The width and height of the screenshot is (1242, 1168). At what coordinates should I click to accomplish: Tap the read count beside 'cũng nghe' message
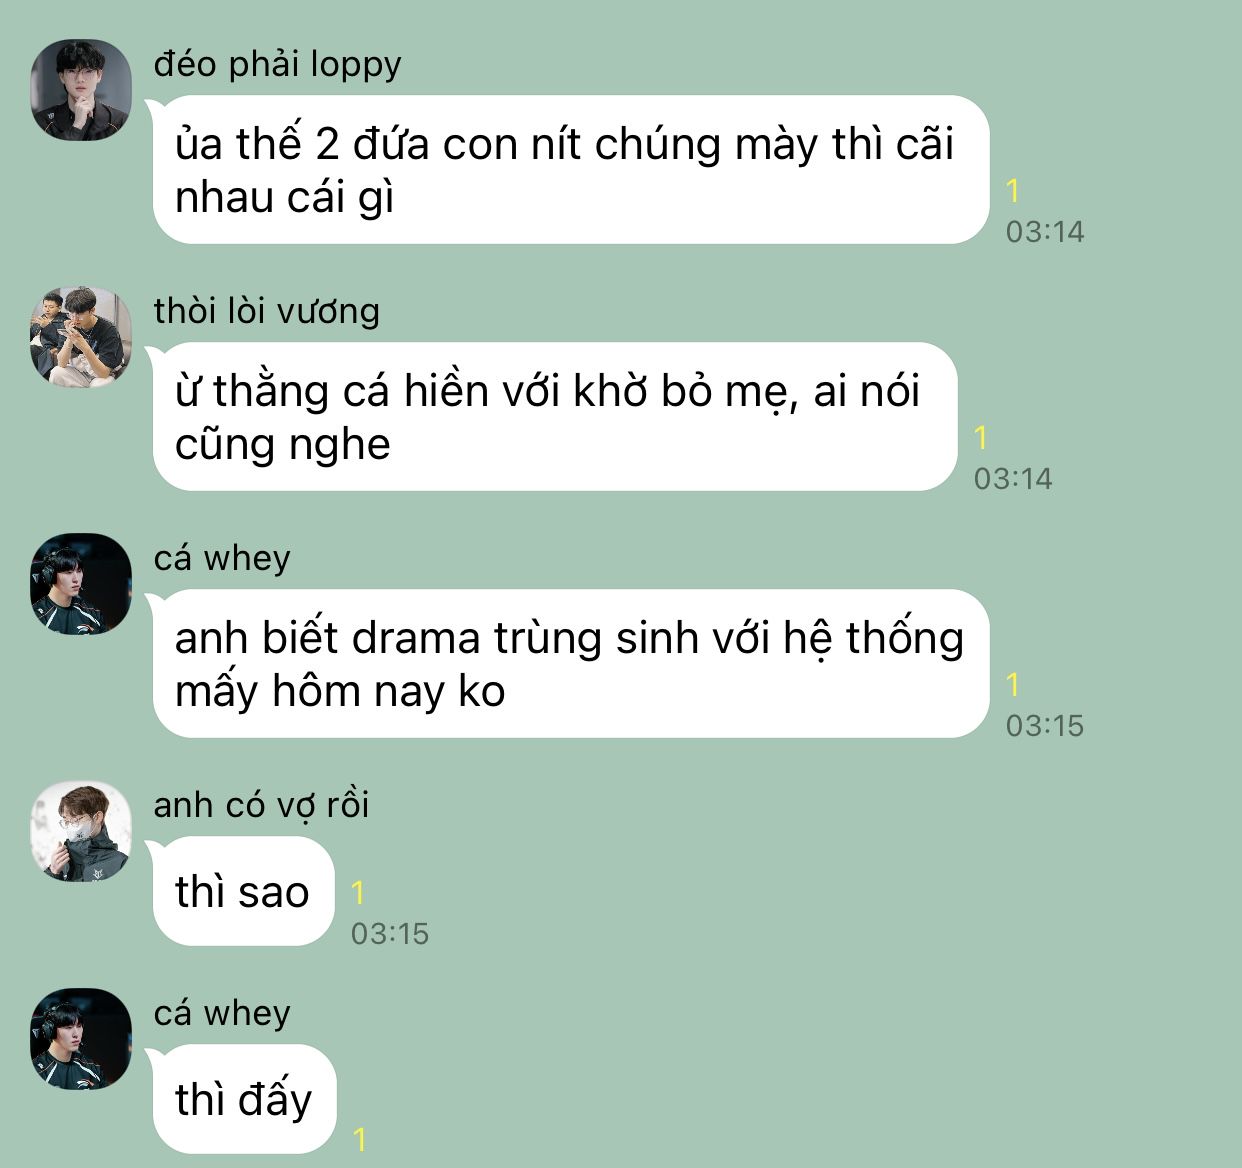[981, 437]
